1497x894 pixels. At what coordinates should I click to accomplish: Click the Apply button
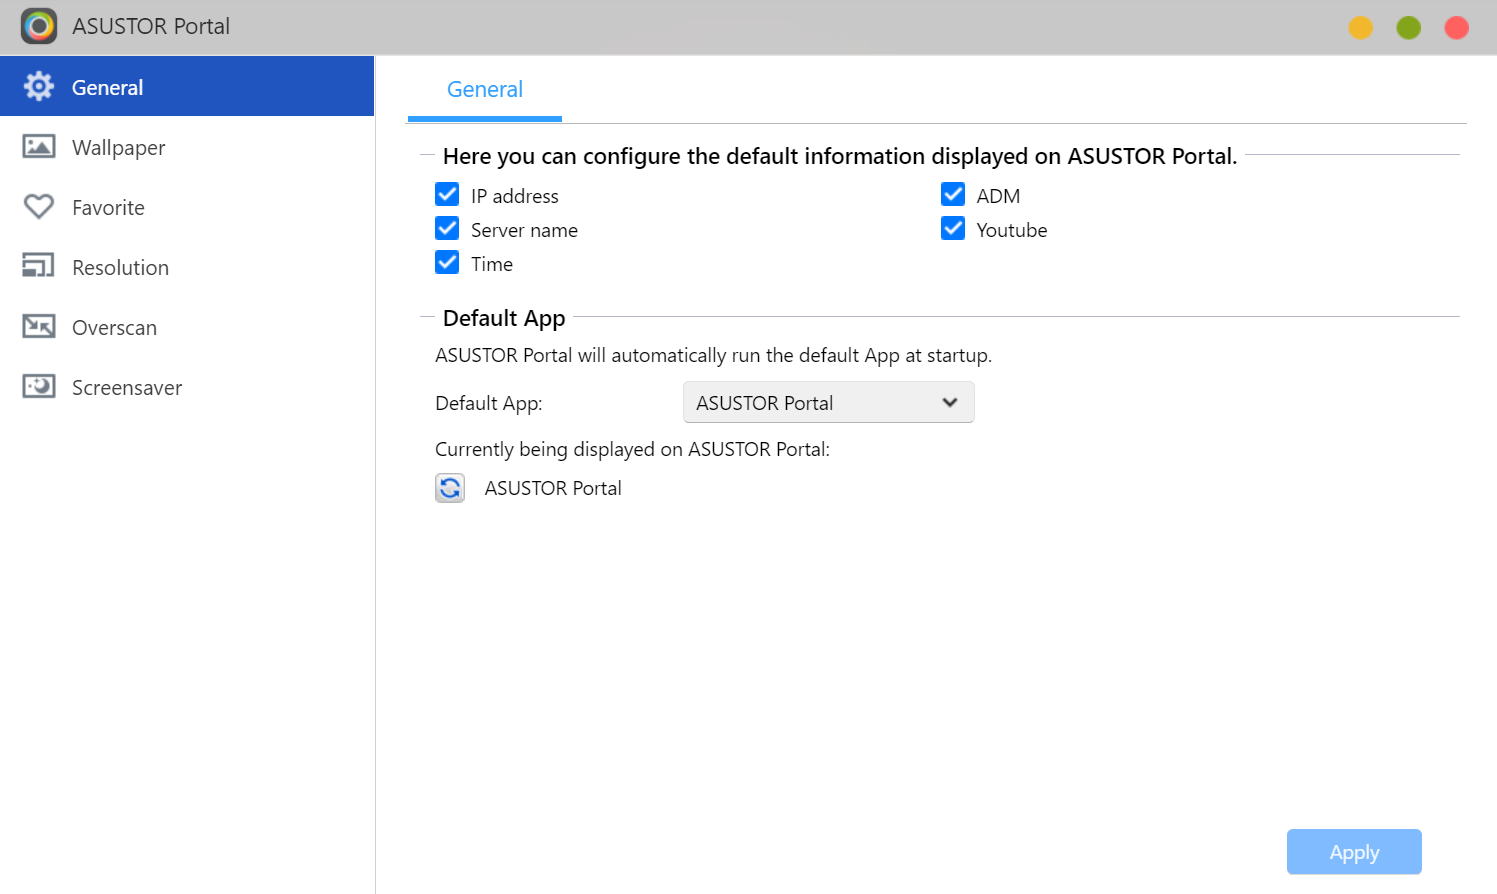click(x=1354, y=852)
